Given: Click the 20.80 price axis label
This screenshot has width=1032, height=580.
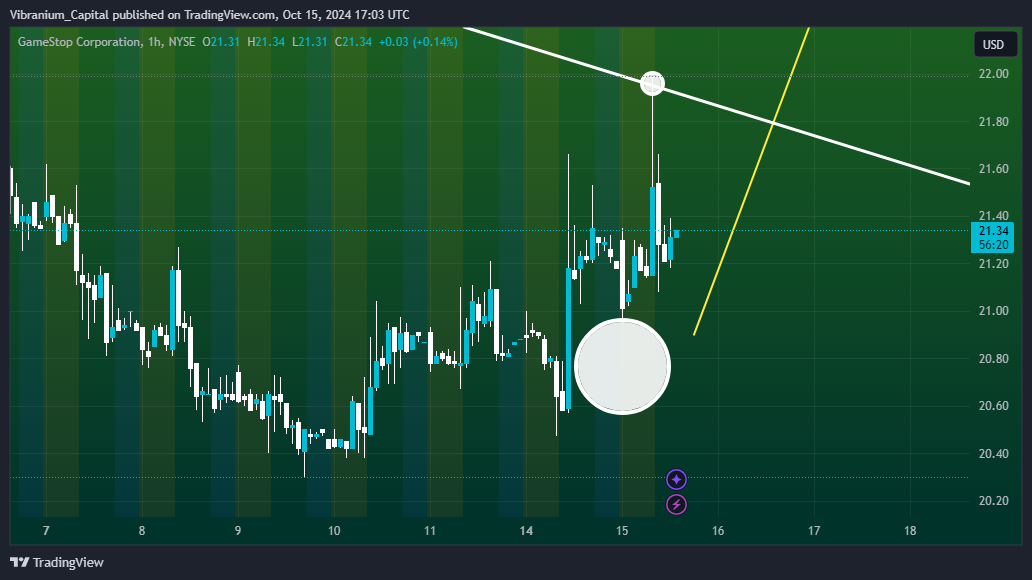Looking at the screenshot, I should pyautogui.click(x=993, y=359).
